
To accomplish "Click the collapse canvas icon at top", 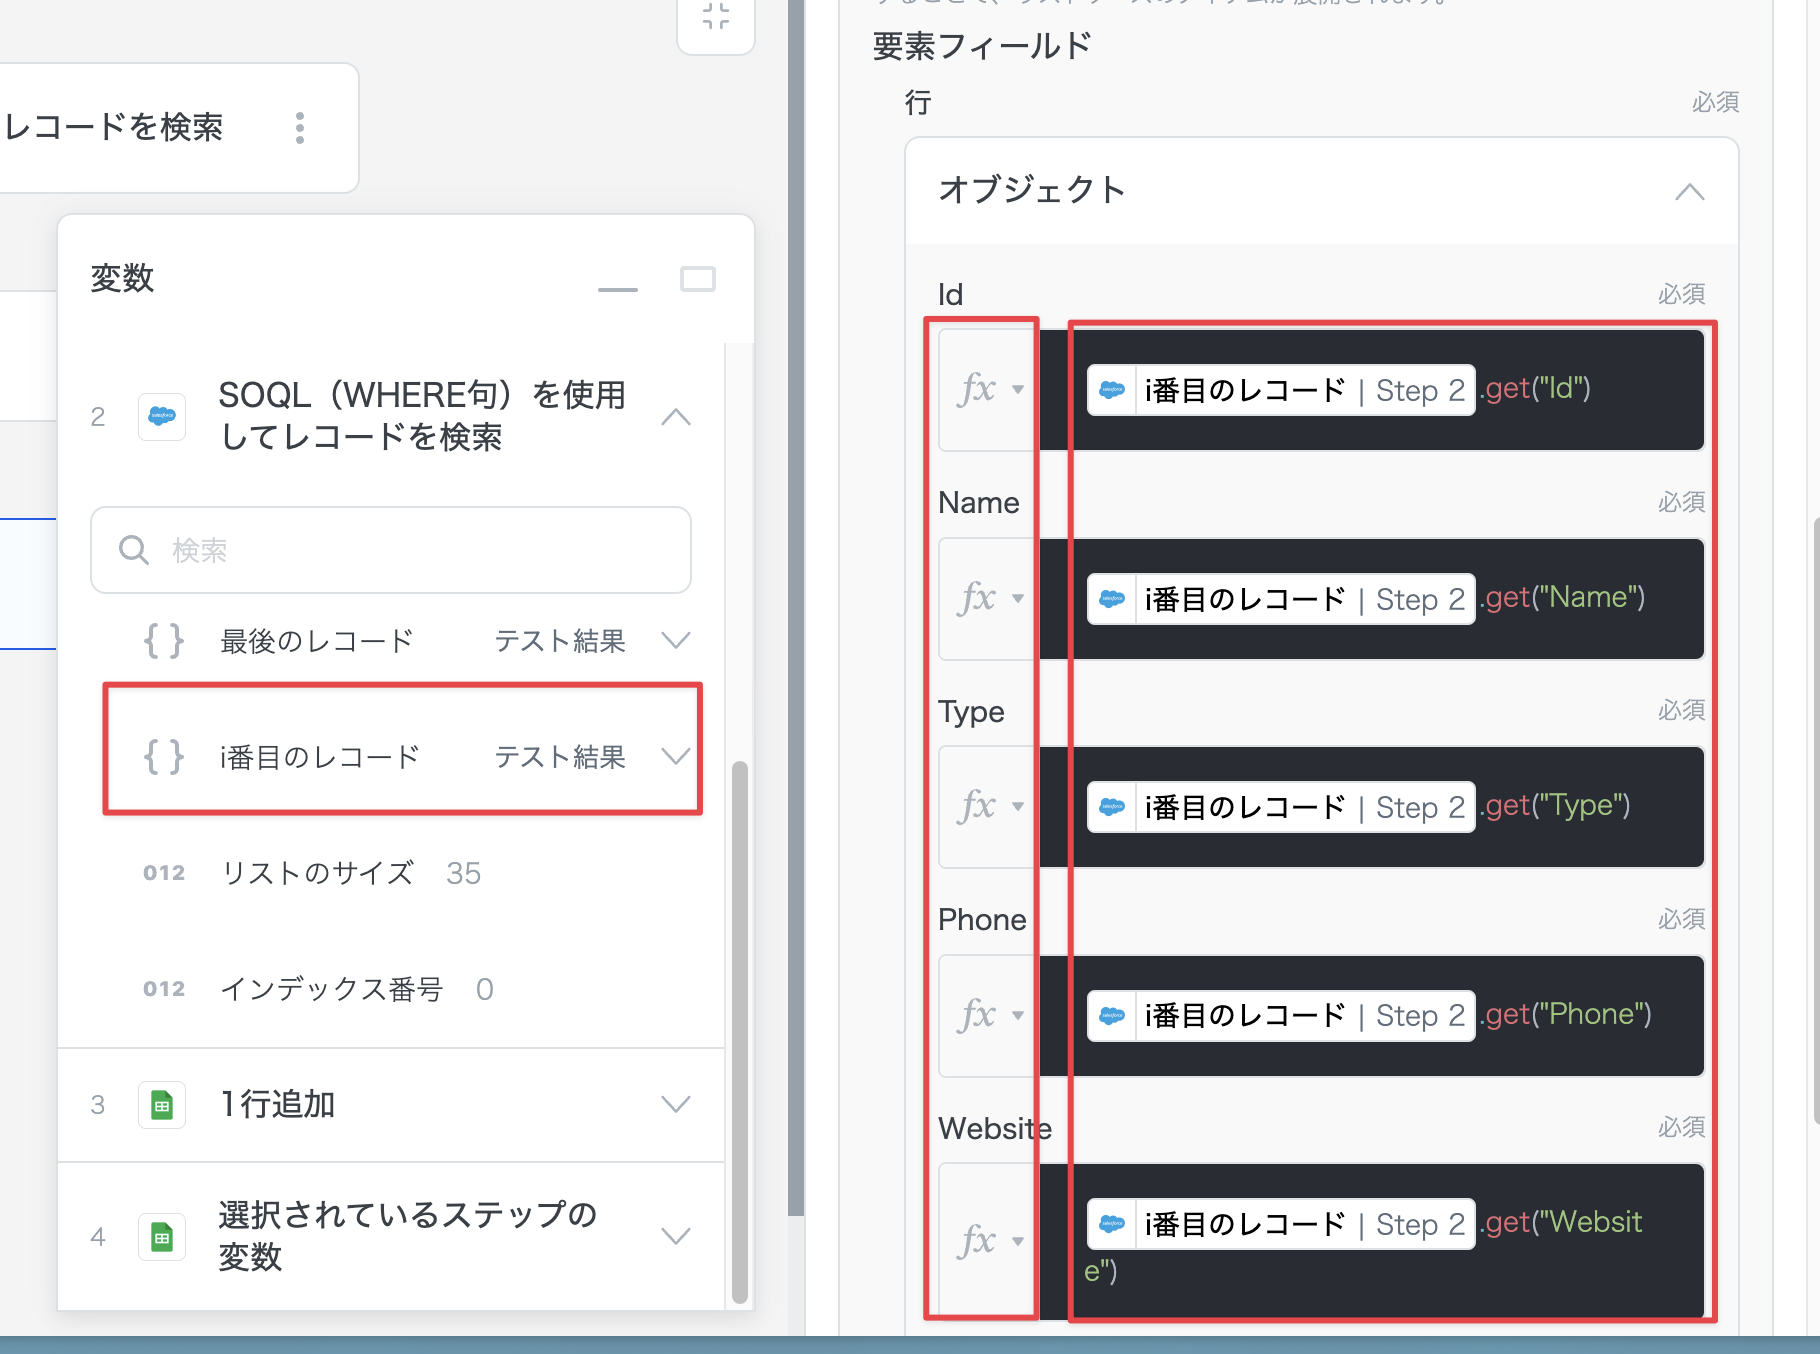I will click(715, 17).
